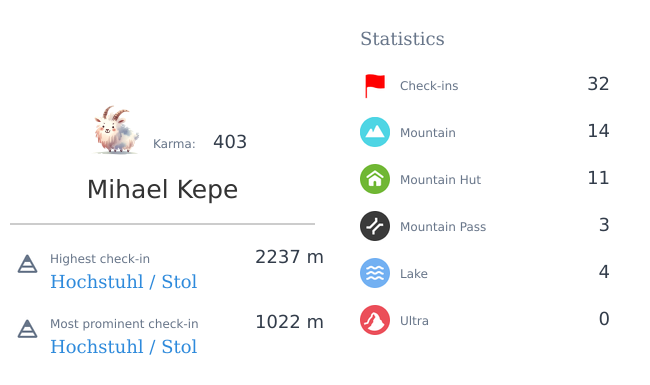650x385 pixels.
Task: Select the Mountain Hut label
Action: coord(440,179)
